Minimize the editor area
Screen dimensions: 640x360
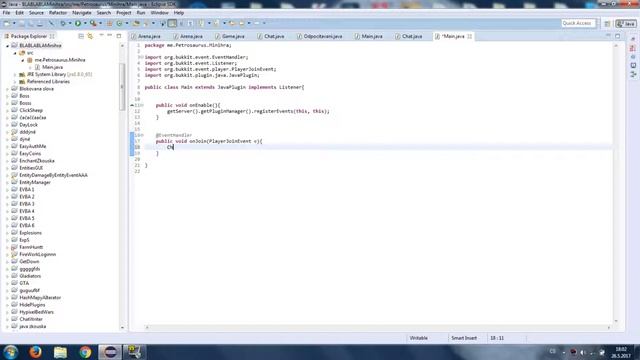tap(608, 36)
